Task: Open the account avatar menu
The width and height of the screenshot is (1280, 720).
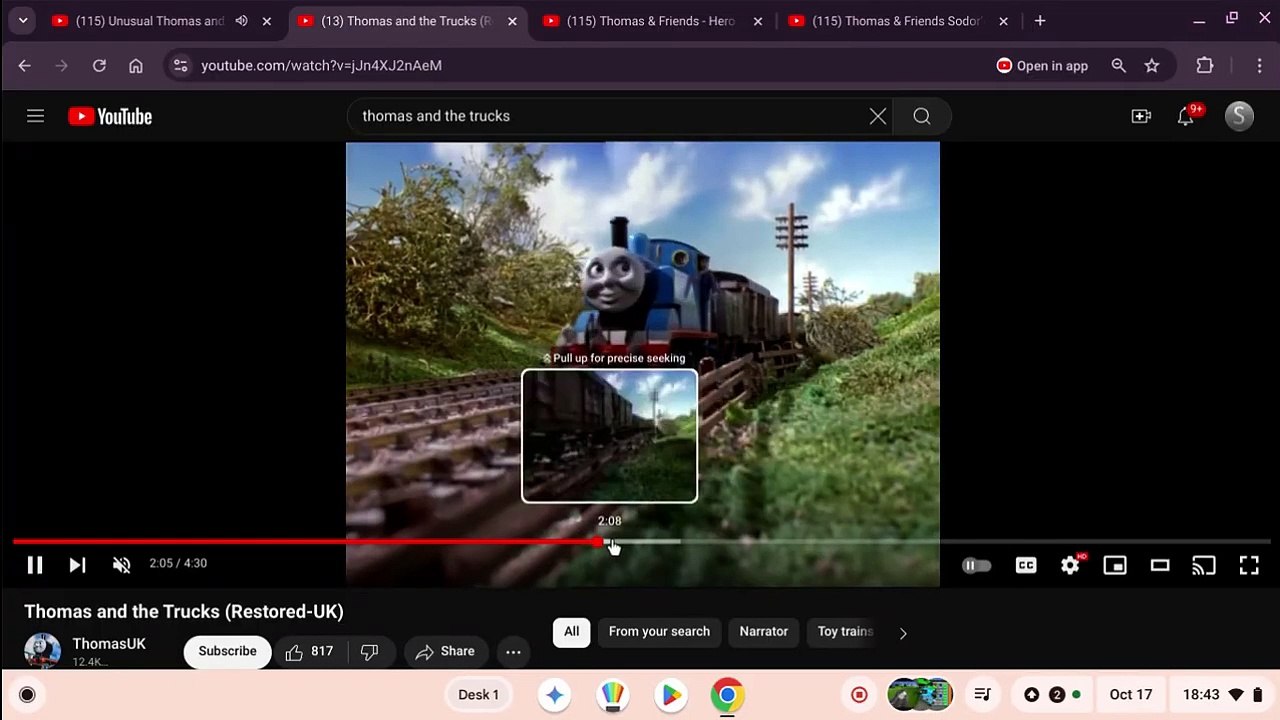Action: [1239, 116]
